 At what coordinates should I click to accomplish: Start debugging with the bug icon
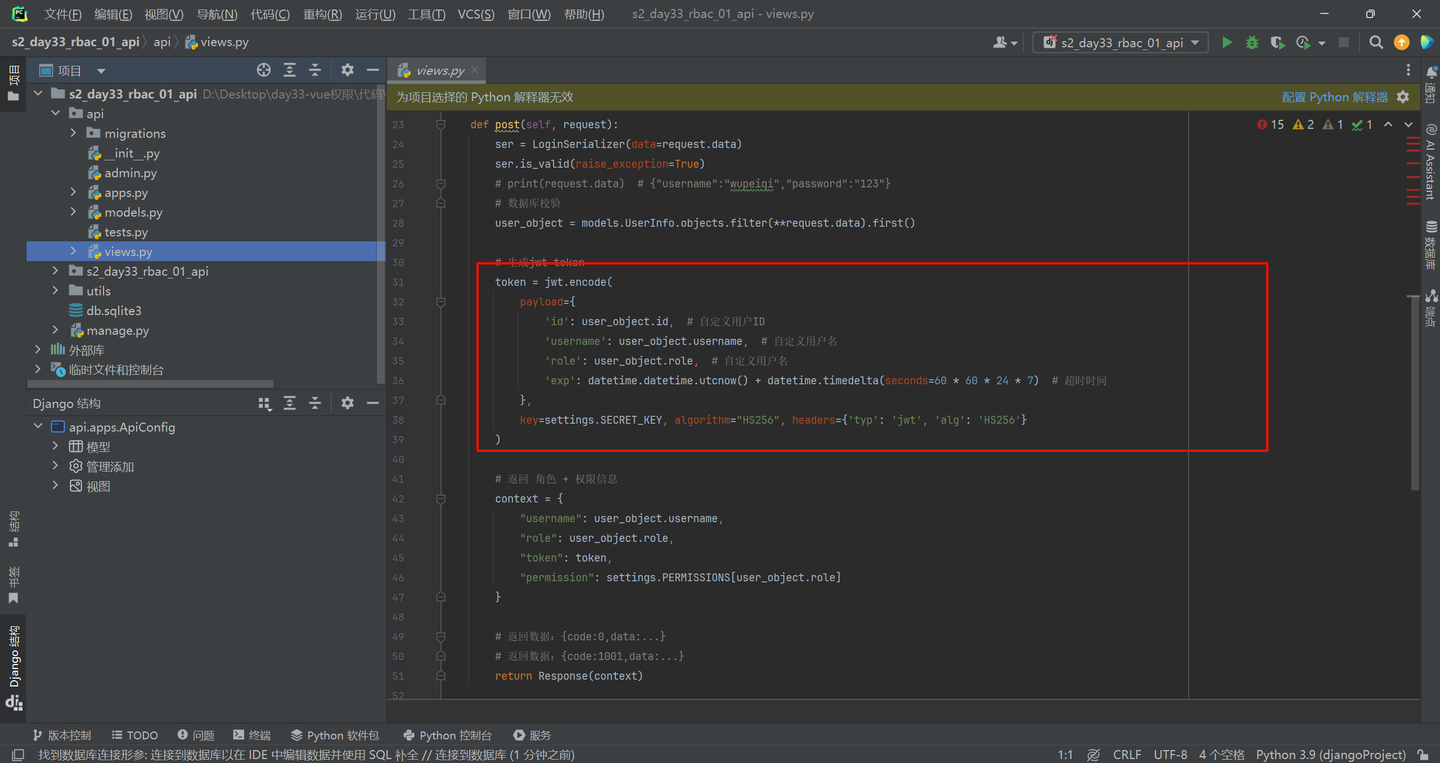[x=1252, y=43]
